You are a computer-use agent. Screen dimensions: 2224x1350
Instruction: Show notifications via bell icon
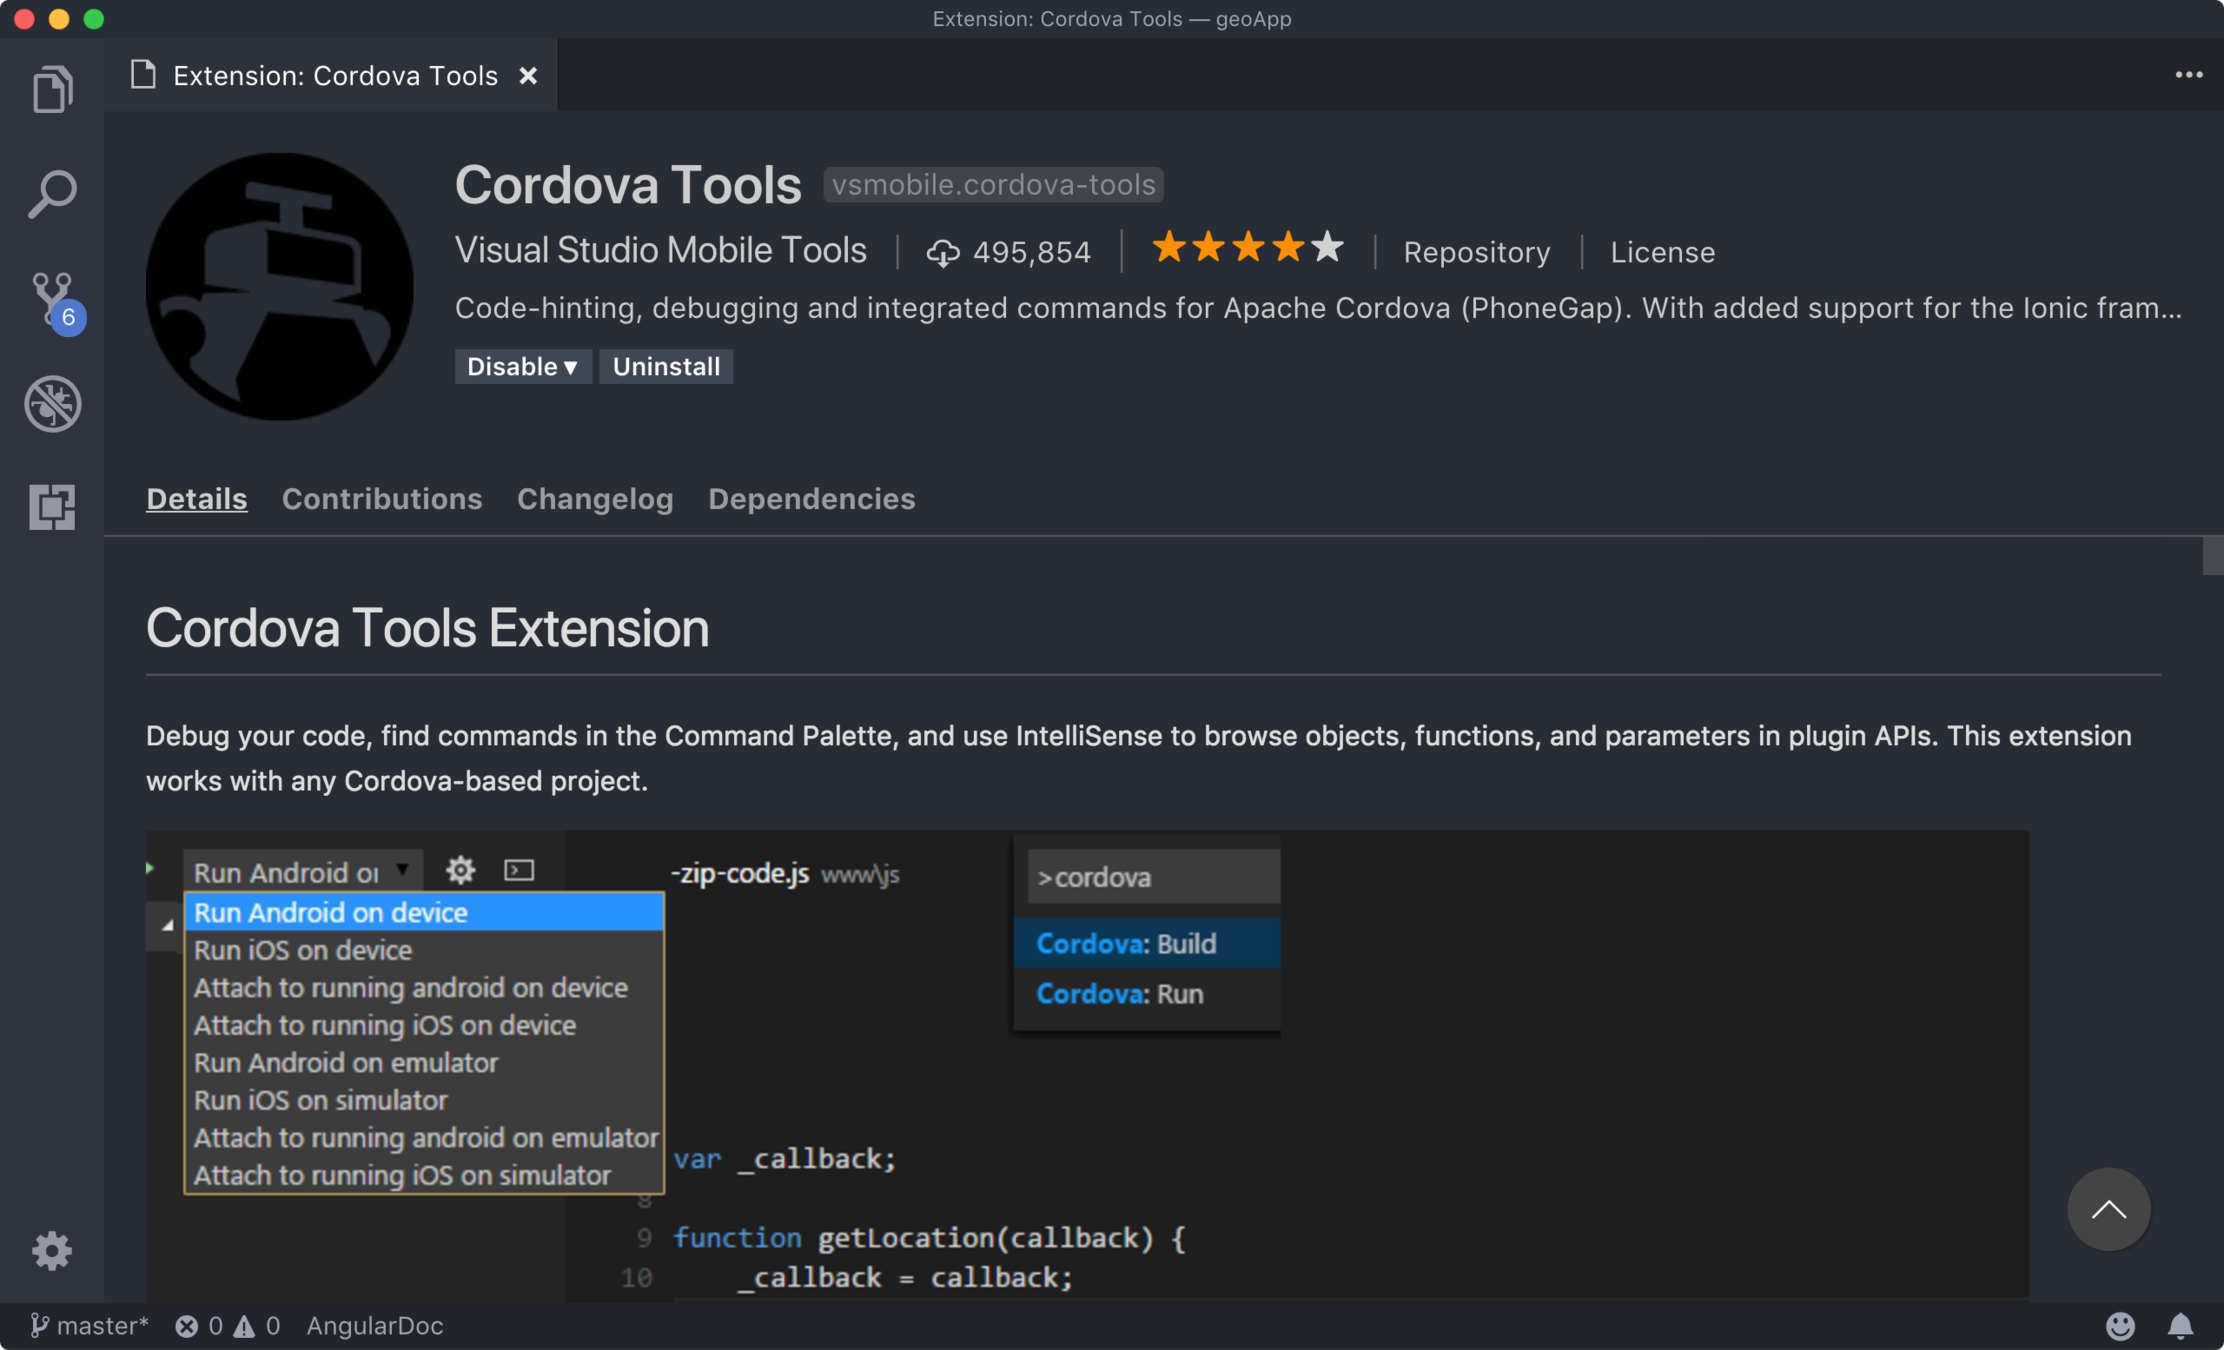[x=2180, y=1326]
